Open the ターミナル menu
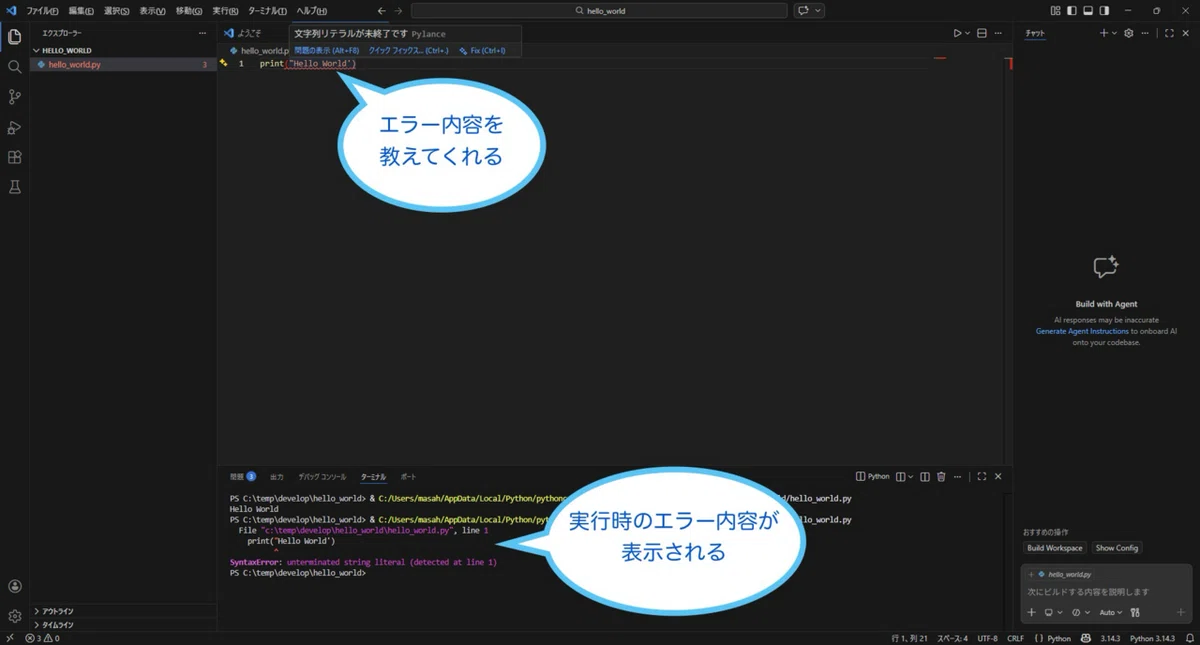 [x=267, y=10]
